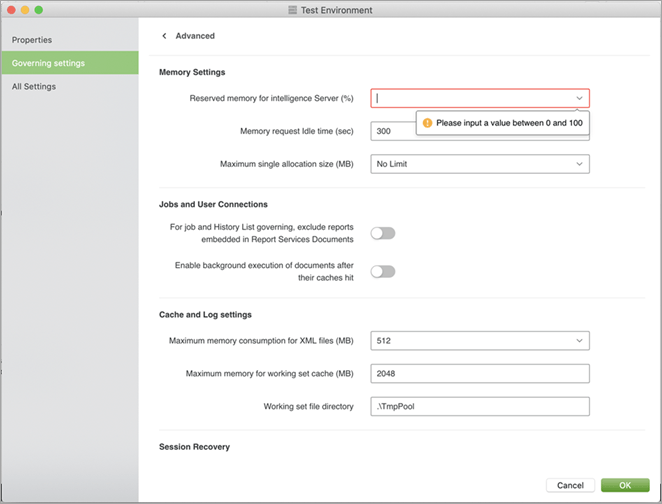Viewport: 662px width, 504px height.
Task: Enable background execution of documents toggle
Action: (383, 271)
